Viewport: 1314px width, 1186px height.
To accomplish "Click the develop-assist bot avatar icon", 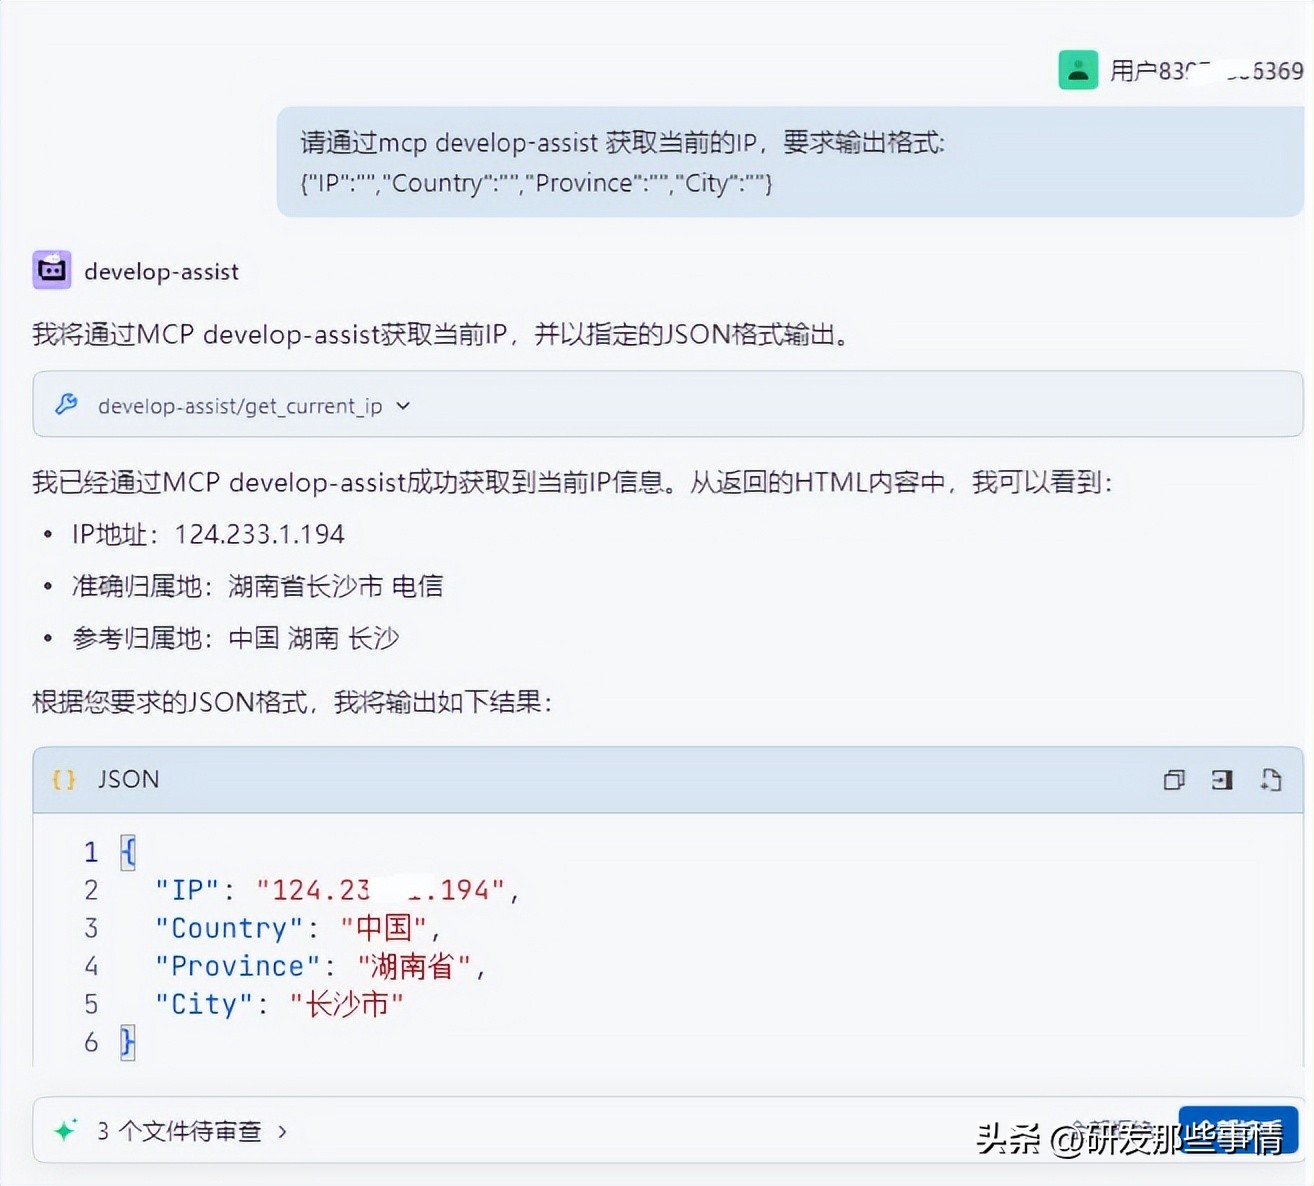I will pyautogui.click(x=52, y=270).
